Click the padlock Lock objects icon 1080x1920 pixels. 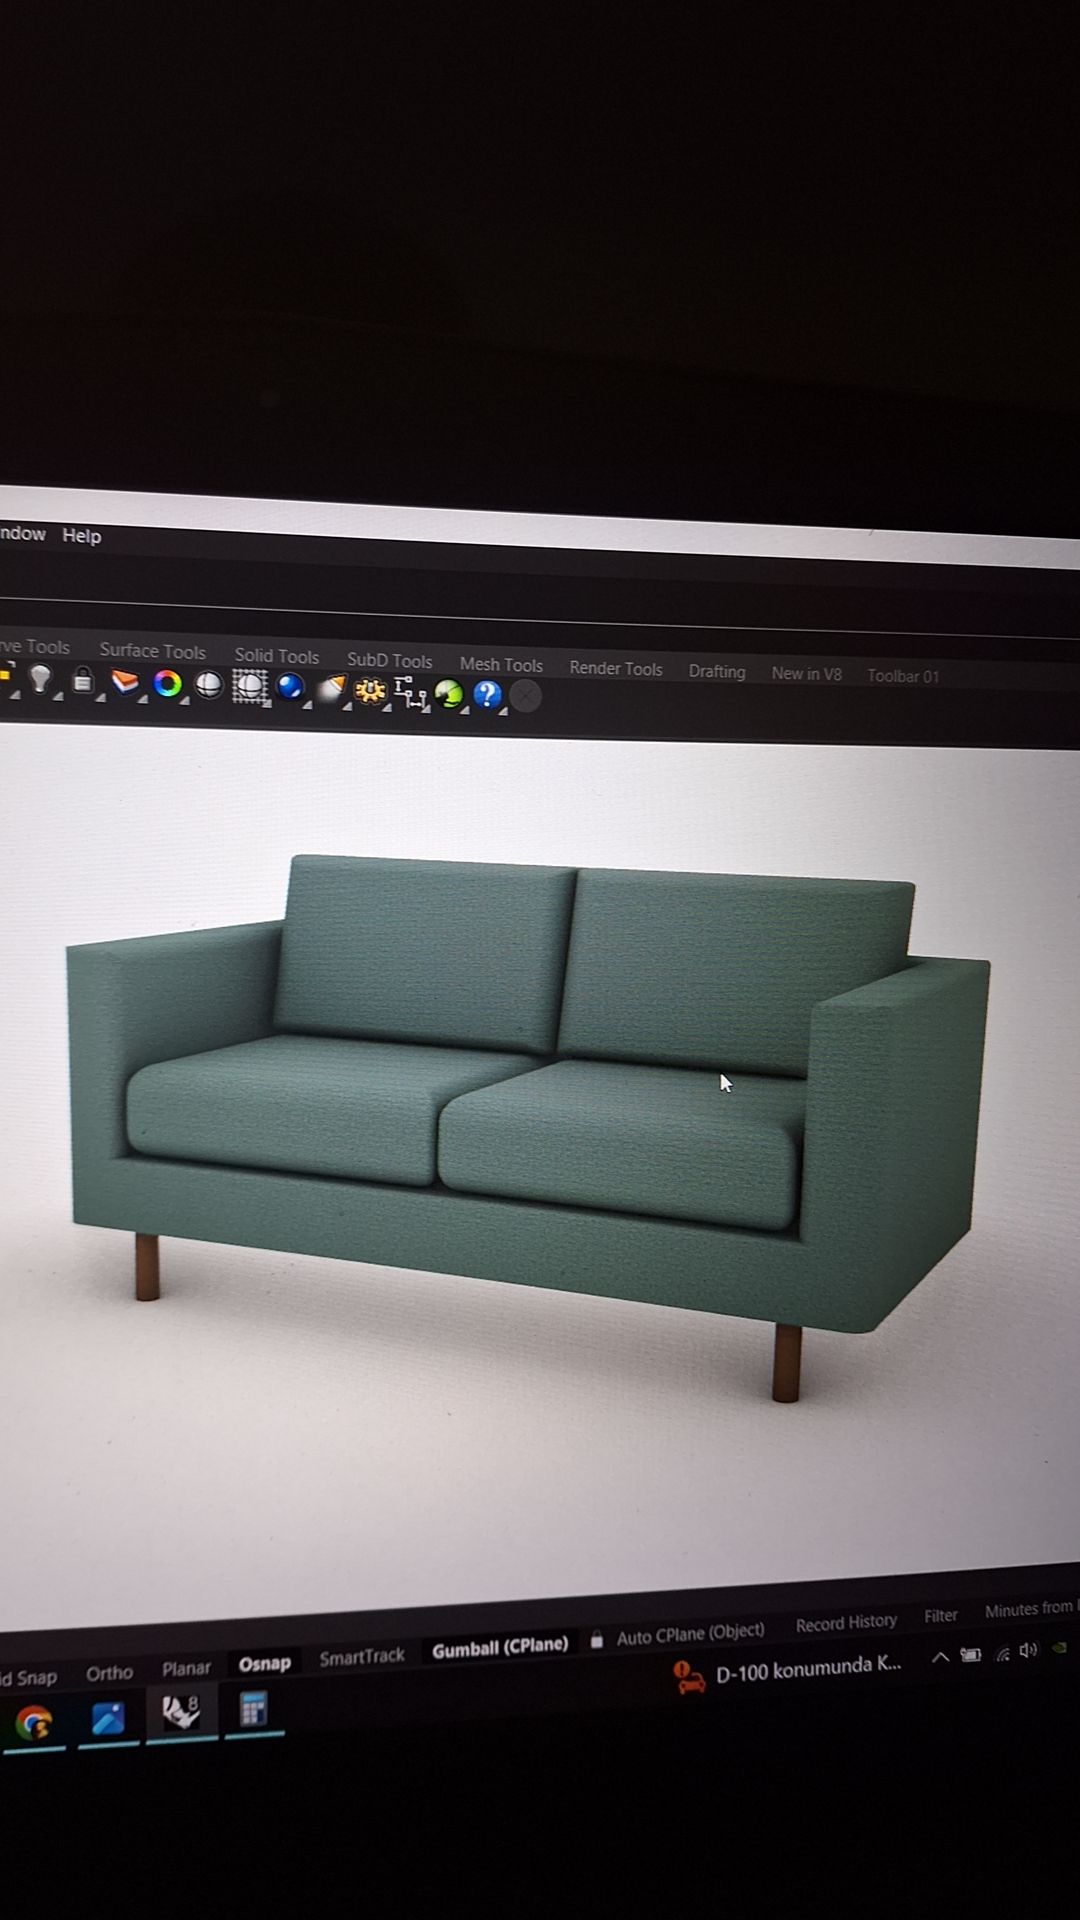point(83,681)
